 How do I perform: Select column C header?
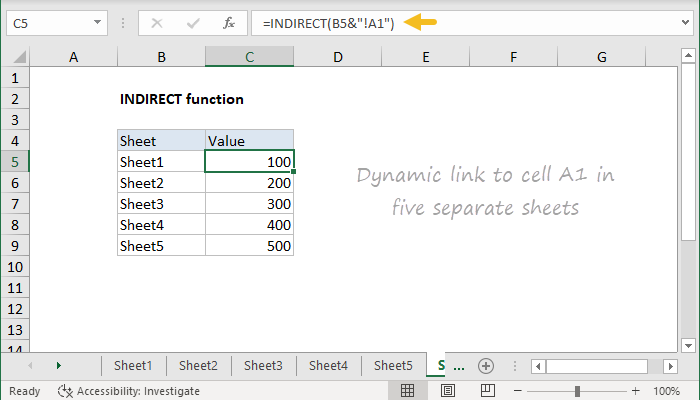250,57
